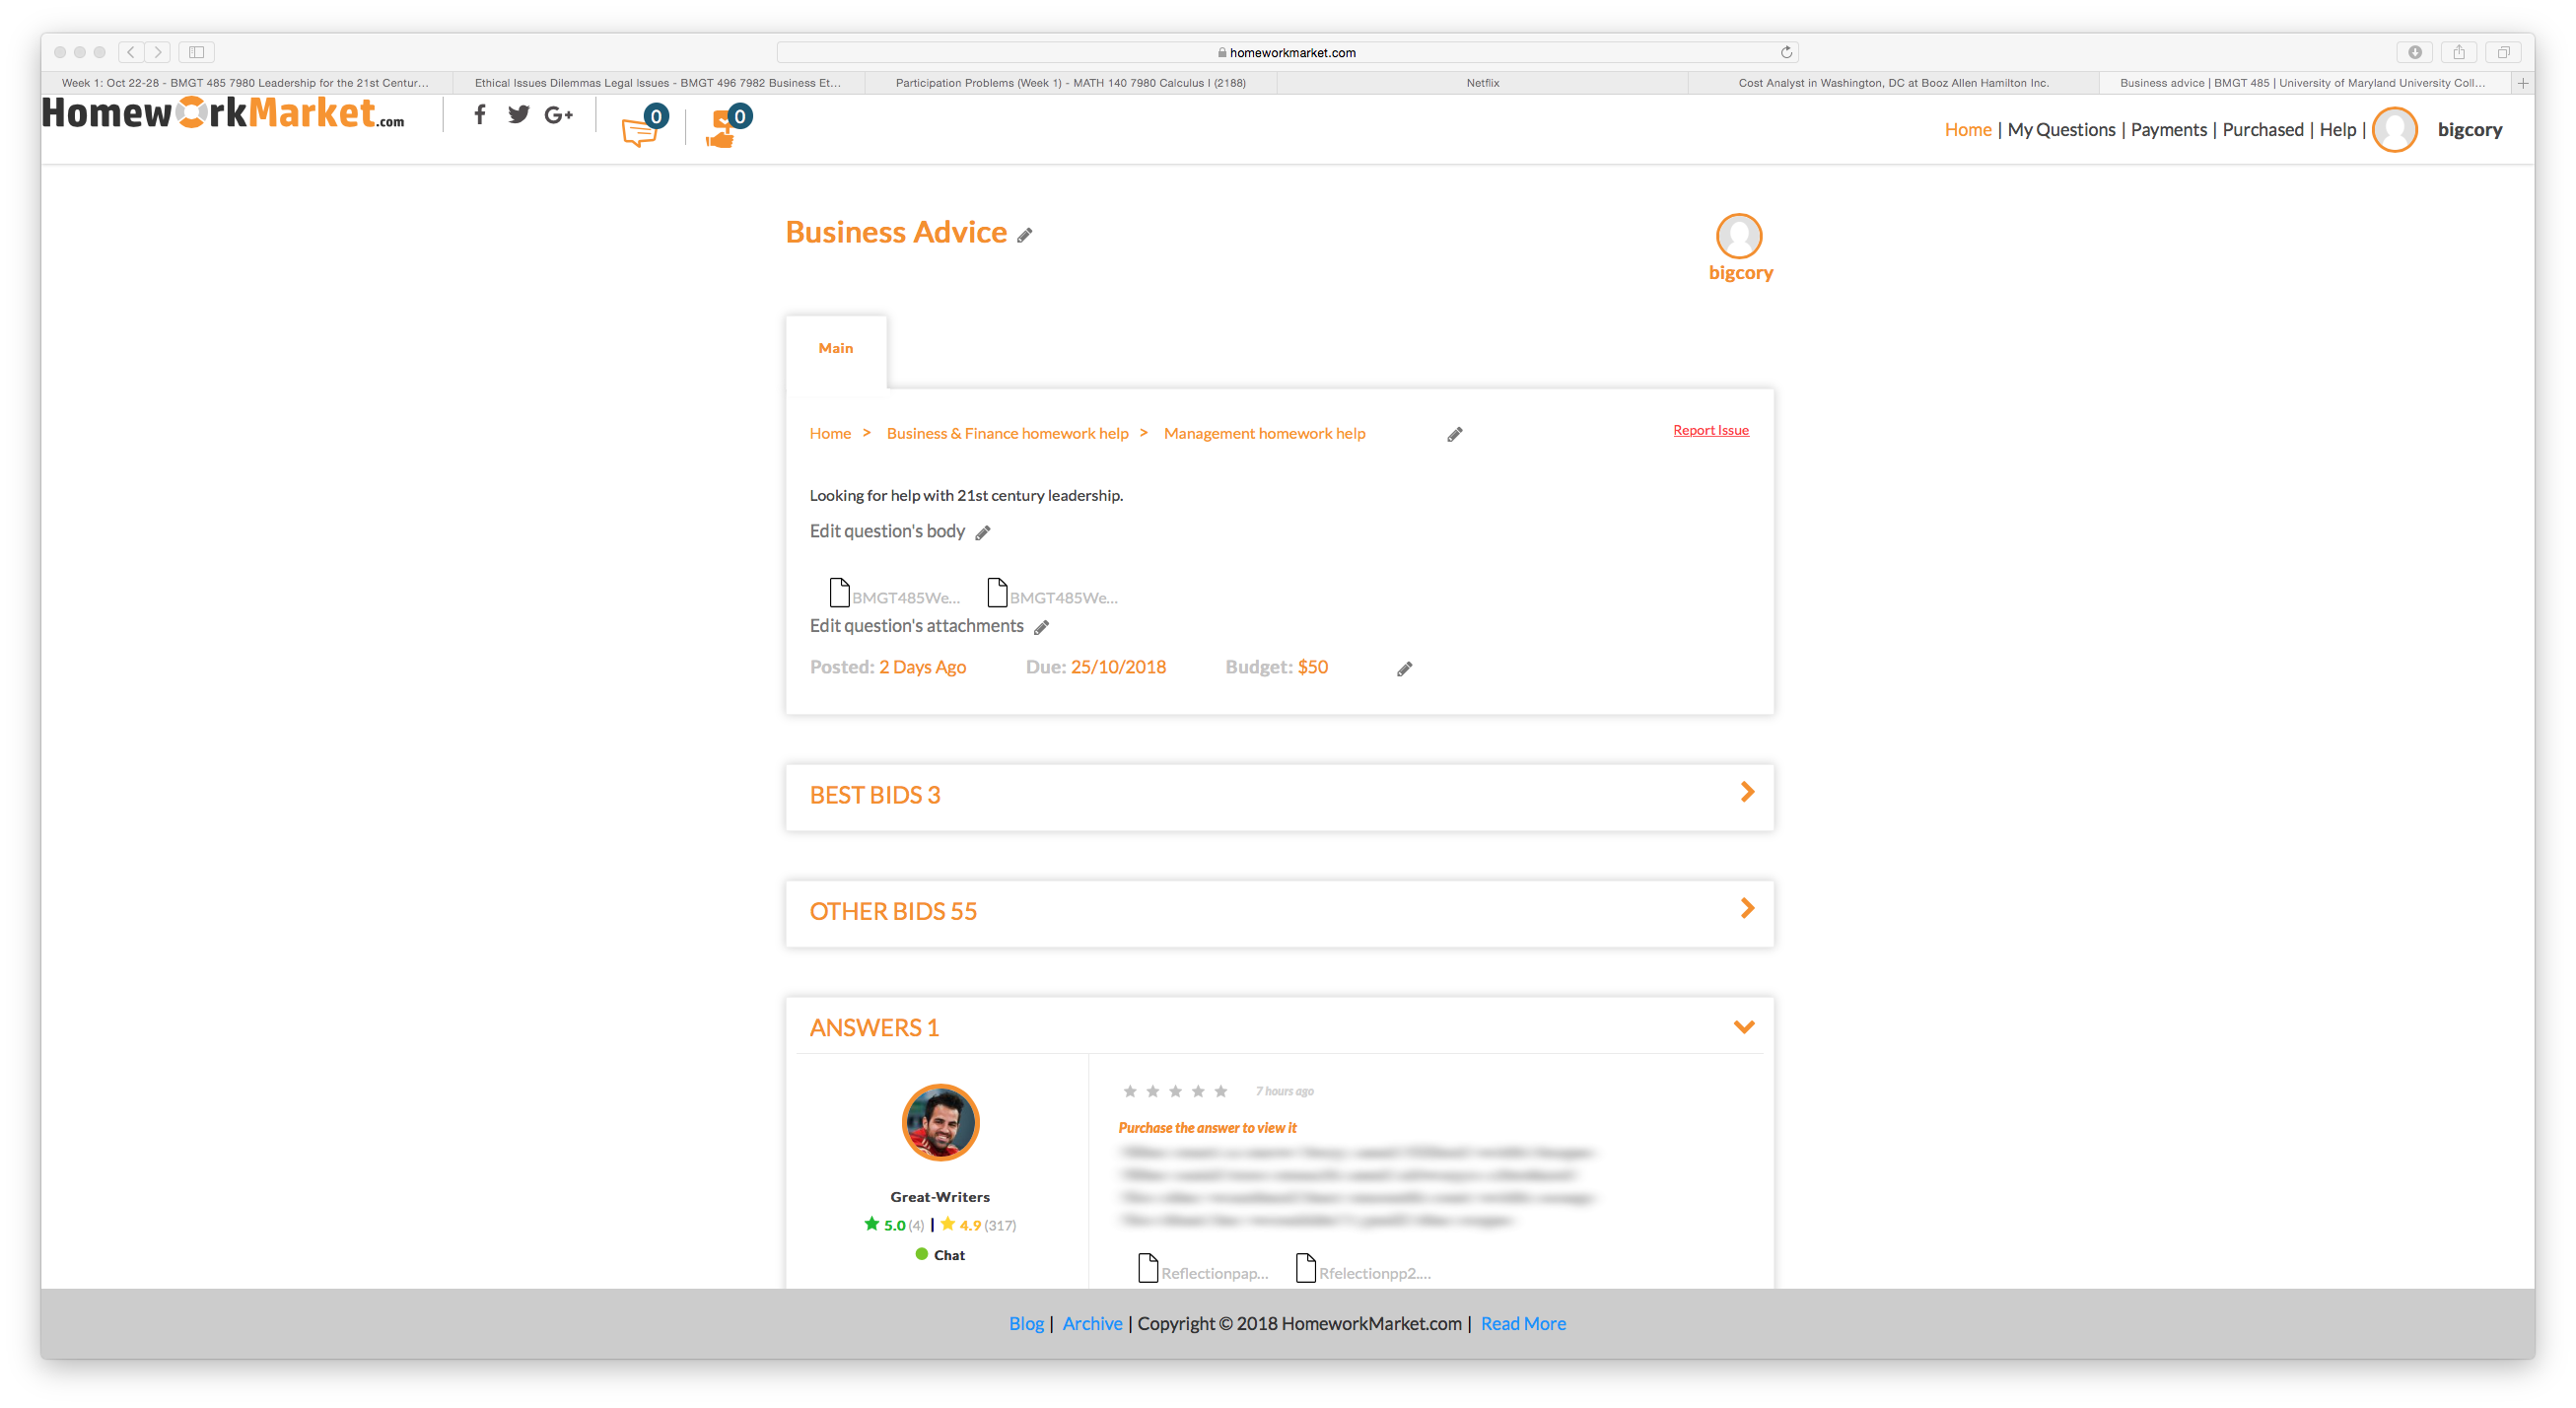Open the Help link

tap(2337, 130)
